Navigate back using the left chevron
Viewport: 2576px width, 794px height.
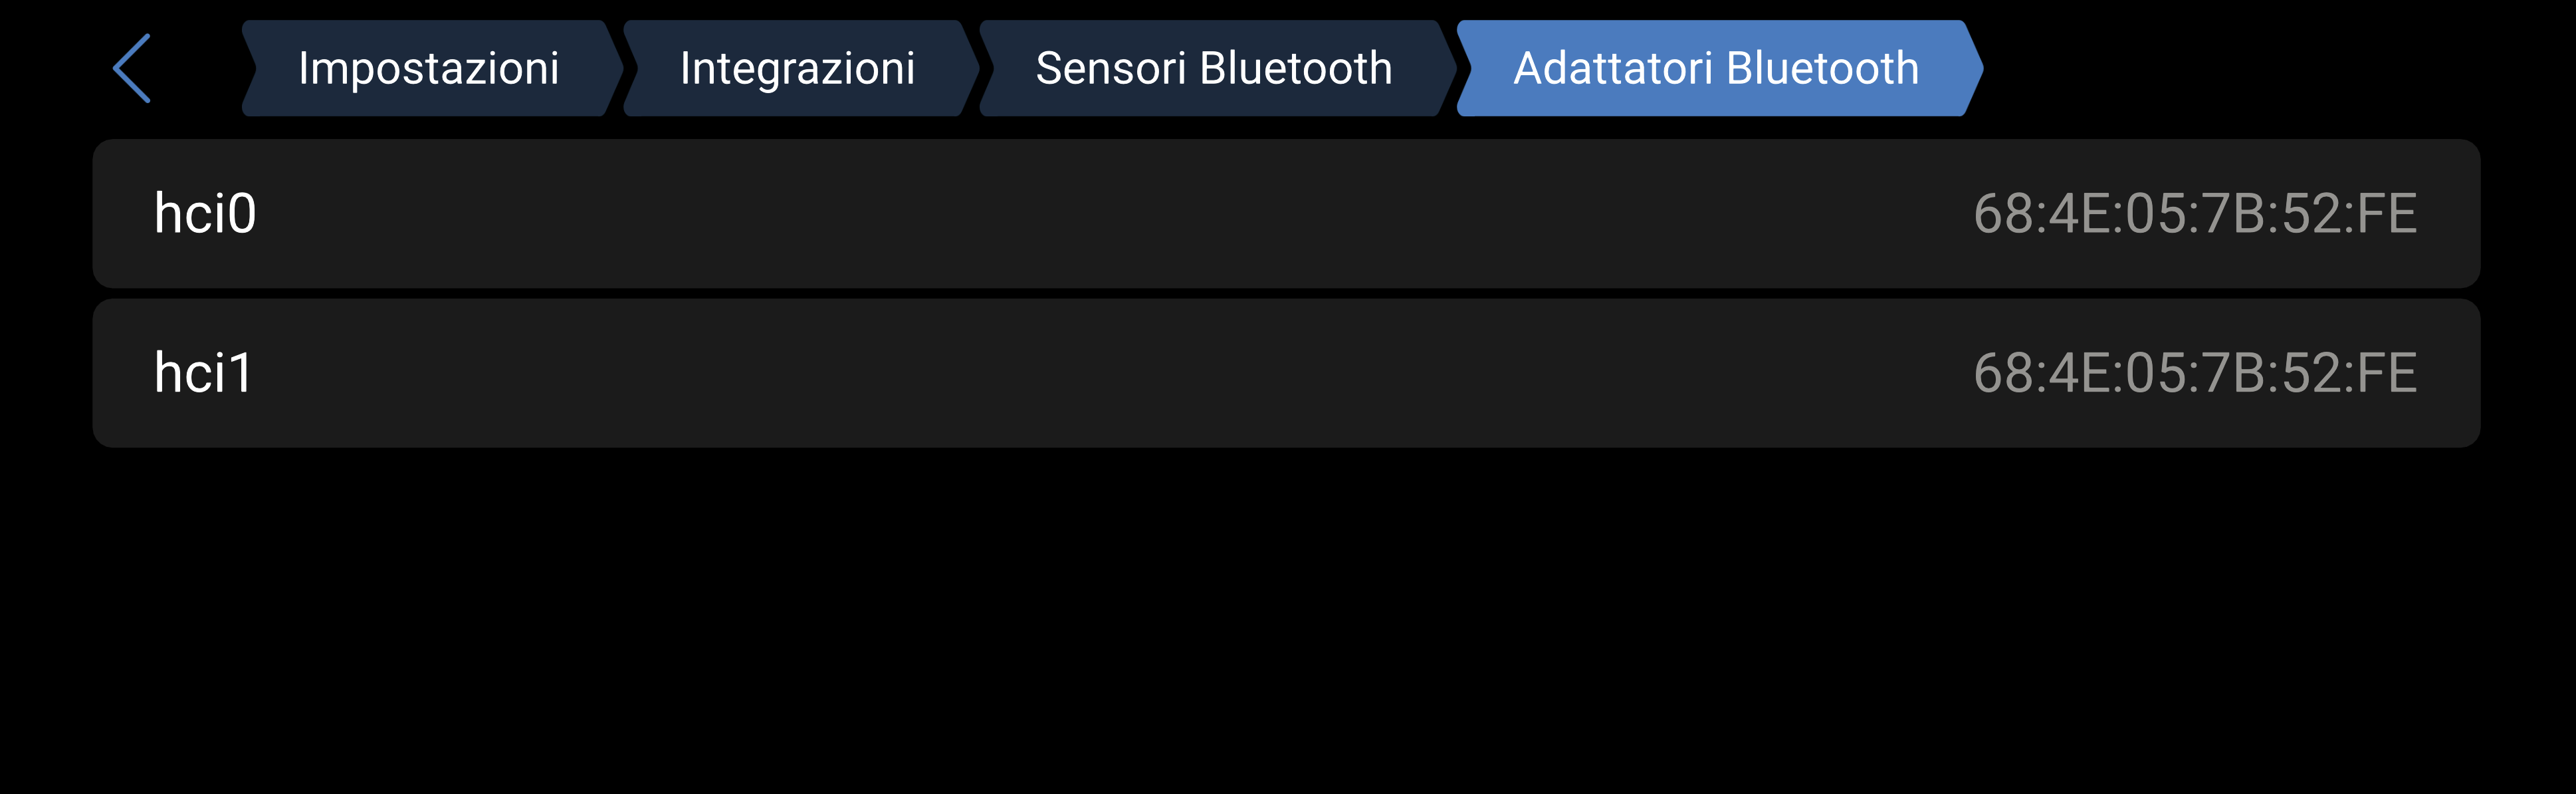click(132, 68)
